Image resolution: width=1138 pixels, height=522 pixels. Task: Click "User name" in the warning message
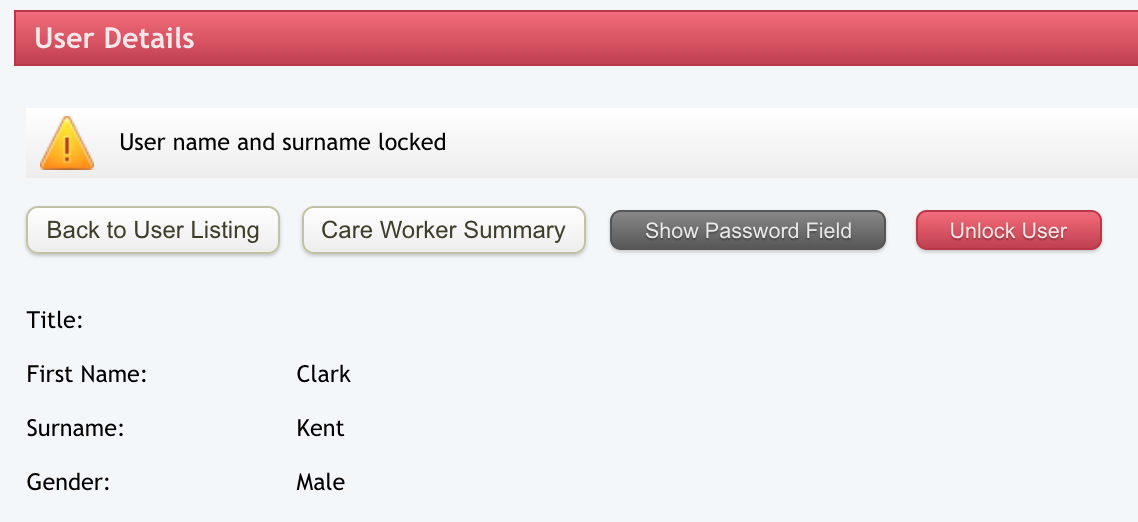[174, 142]
